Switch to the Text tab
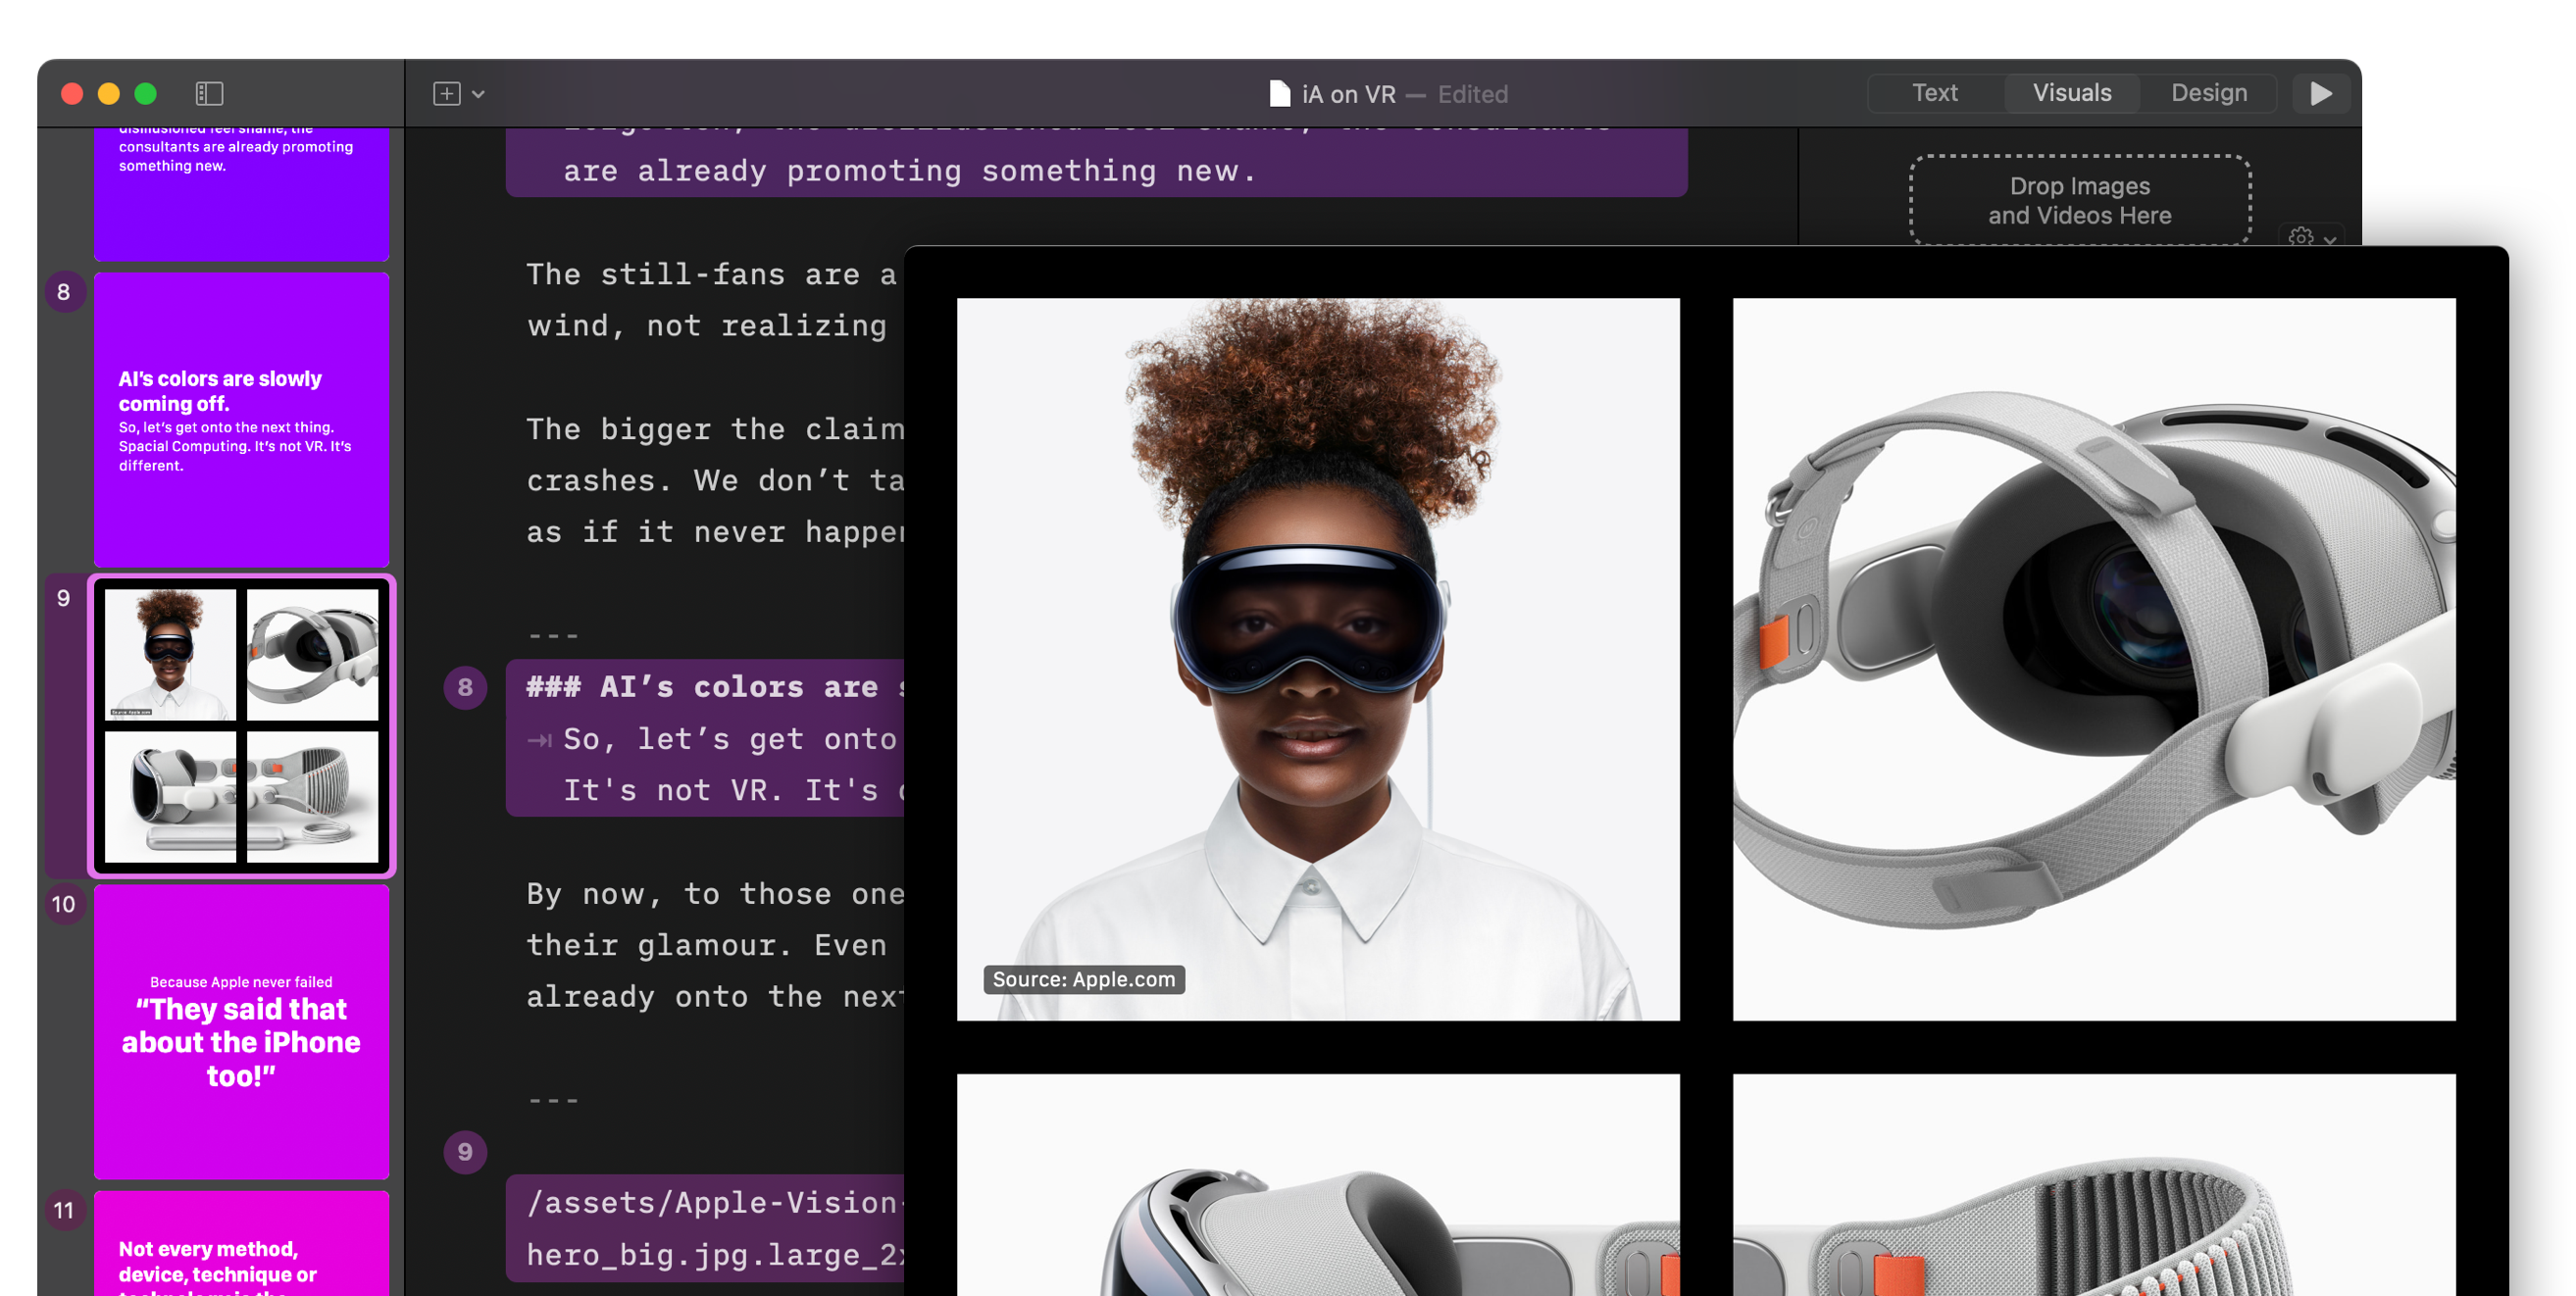Screen dimensions: 2576x1296 pos(1934,92)
